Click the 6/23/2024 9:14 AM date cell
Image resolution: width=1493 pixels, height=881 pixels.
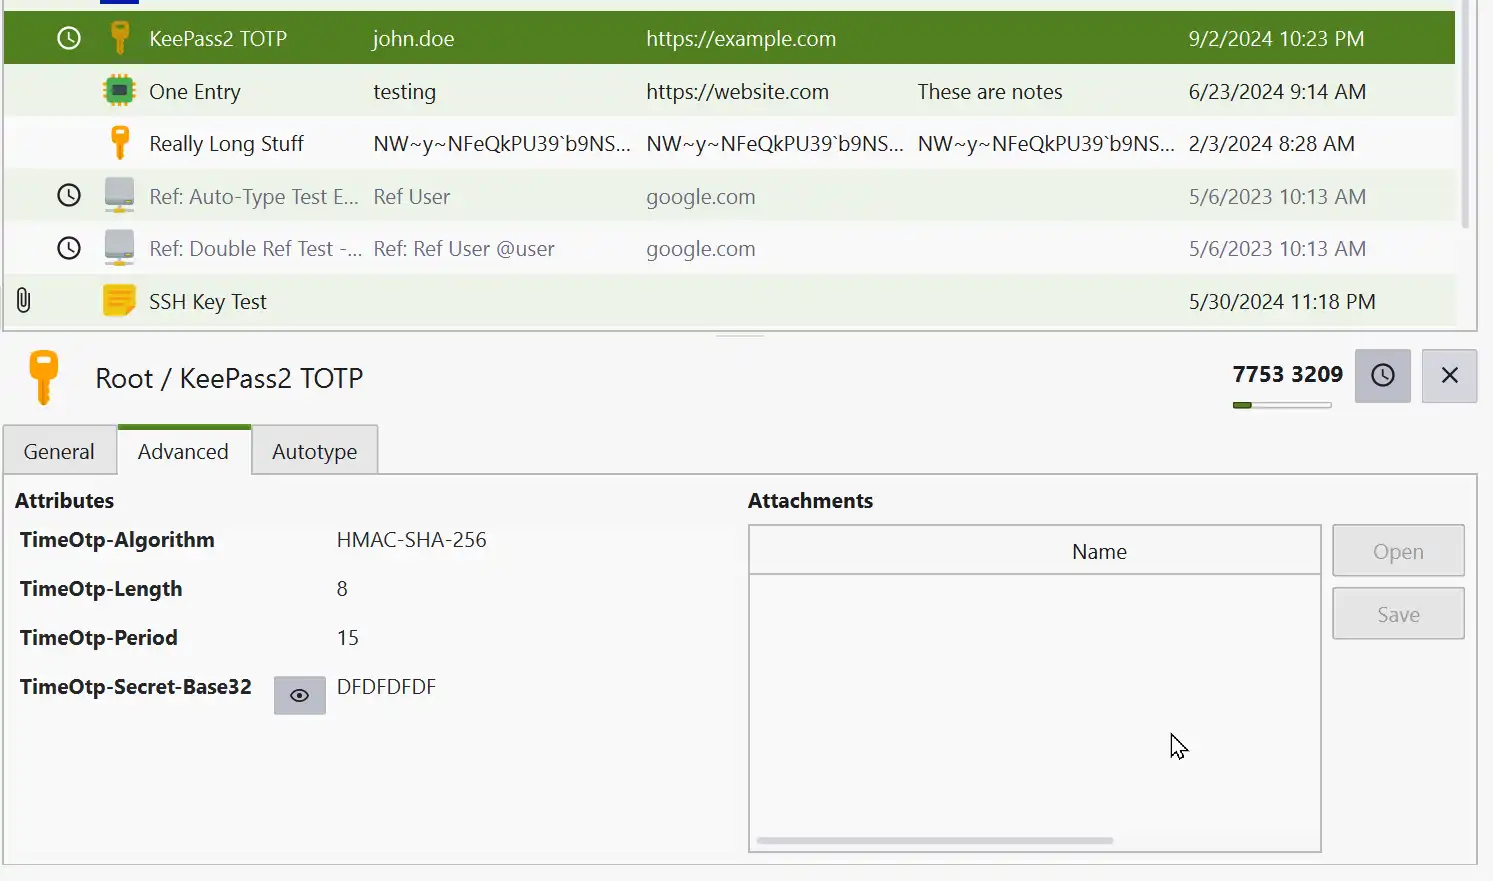[1277, 91]
